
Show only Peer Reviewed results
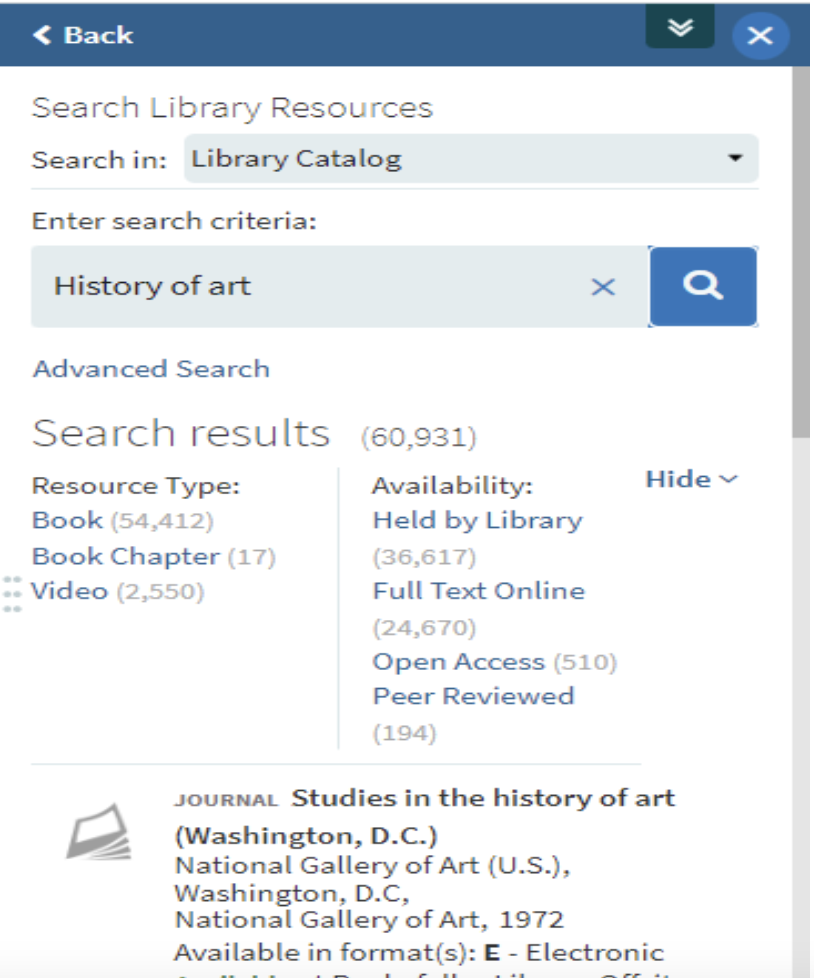[x=473, y=696]
